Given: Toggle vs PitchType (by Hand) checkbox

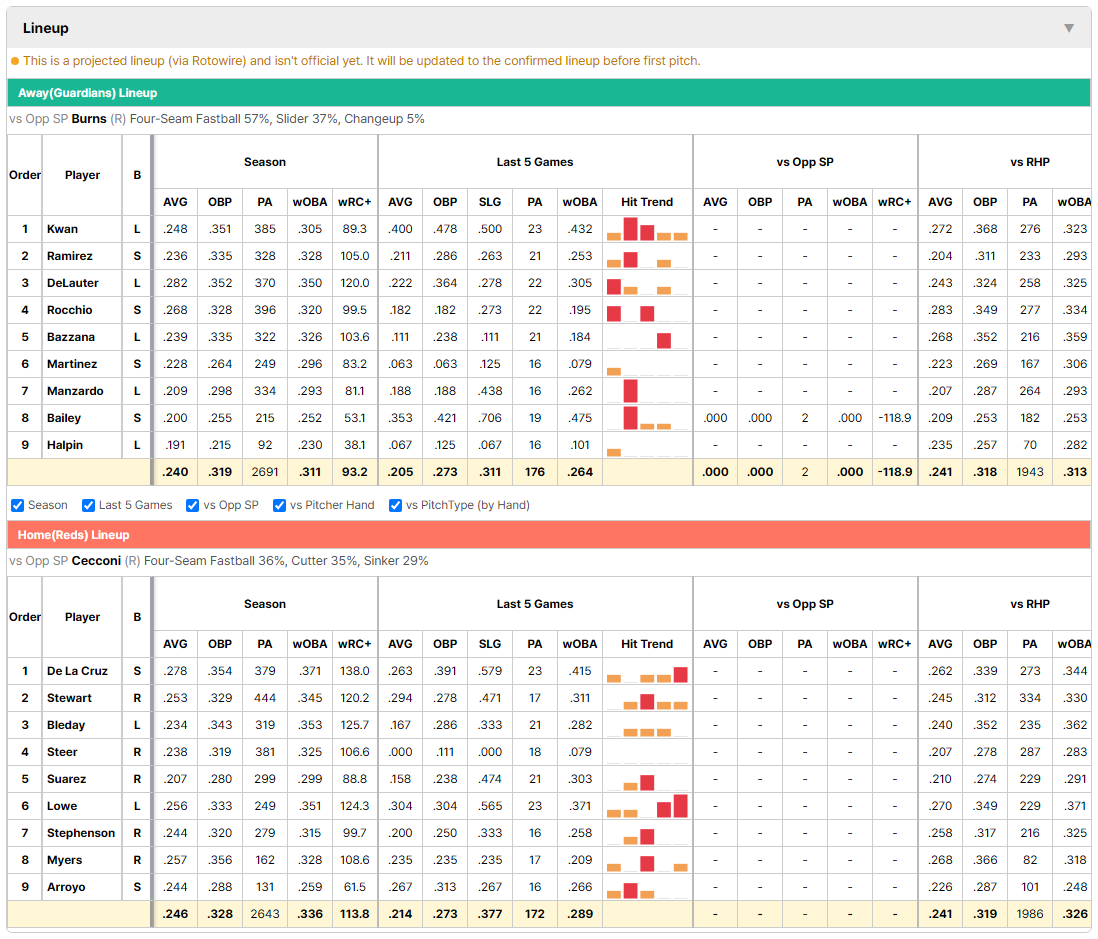Looking at the screenshot, I should pos(396,506).
